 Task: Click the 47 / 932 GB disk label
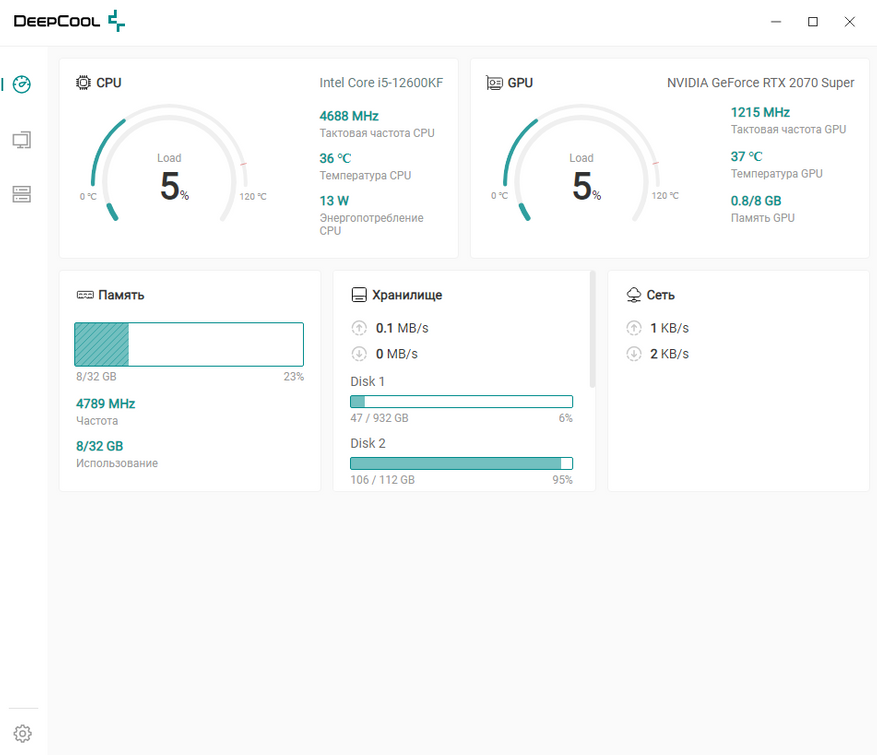tap(379, 418)
